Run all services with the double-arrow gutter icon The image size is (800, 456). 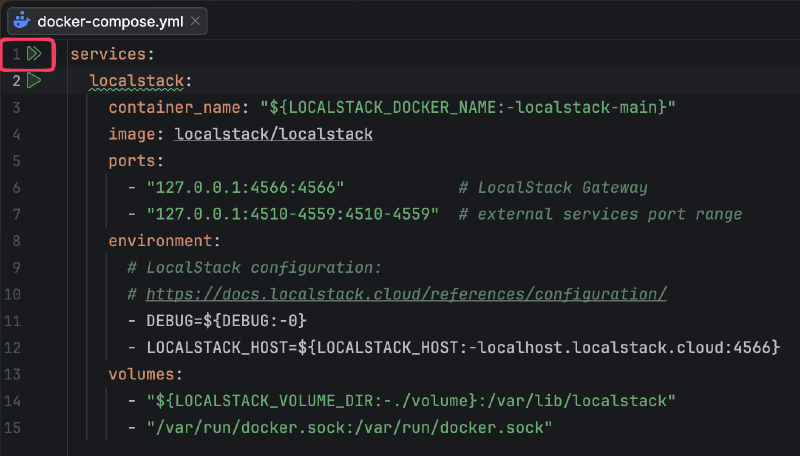34,53
